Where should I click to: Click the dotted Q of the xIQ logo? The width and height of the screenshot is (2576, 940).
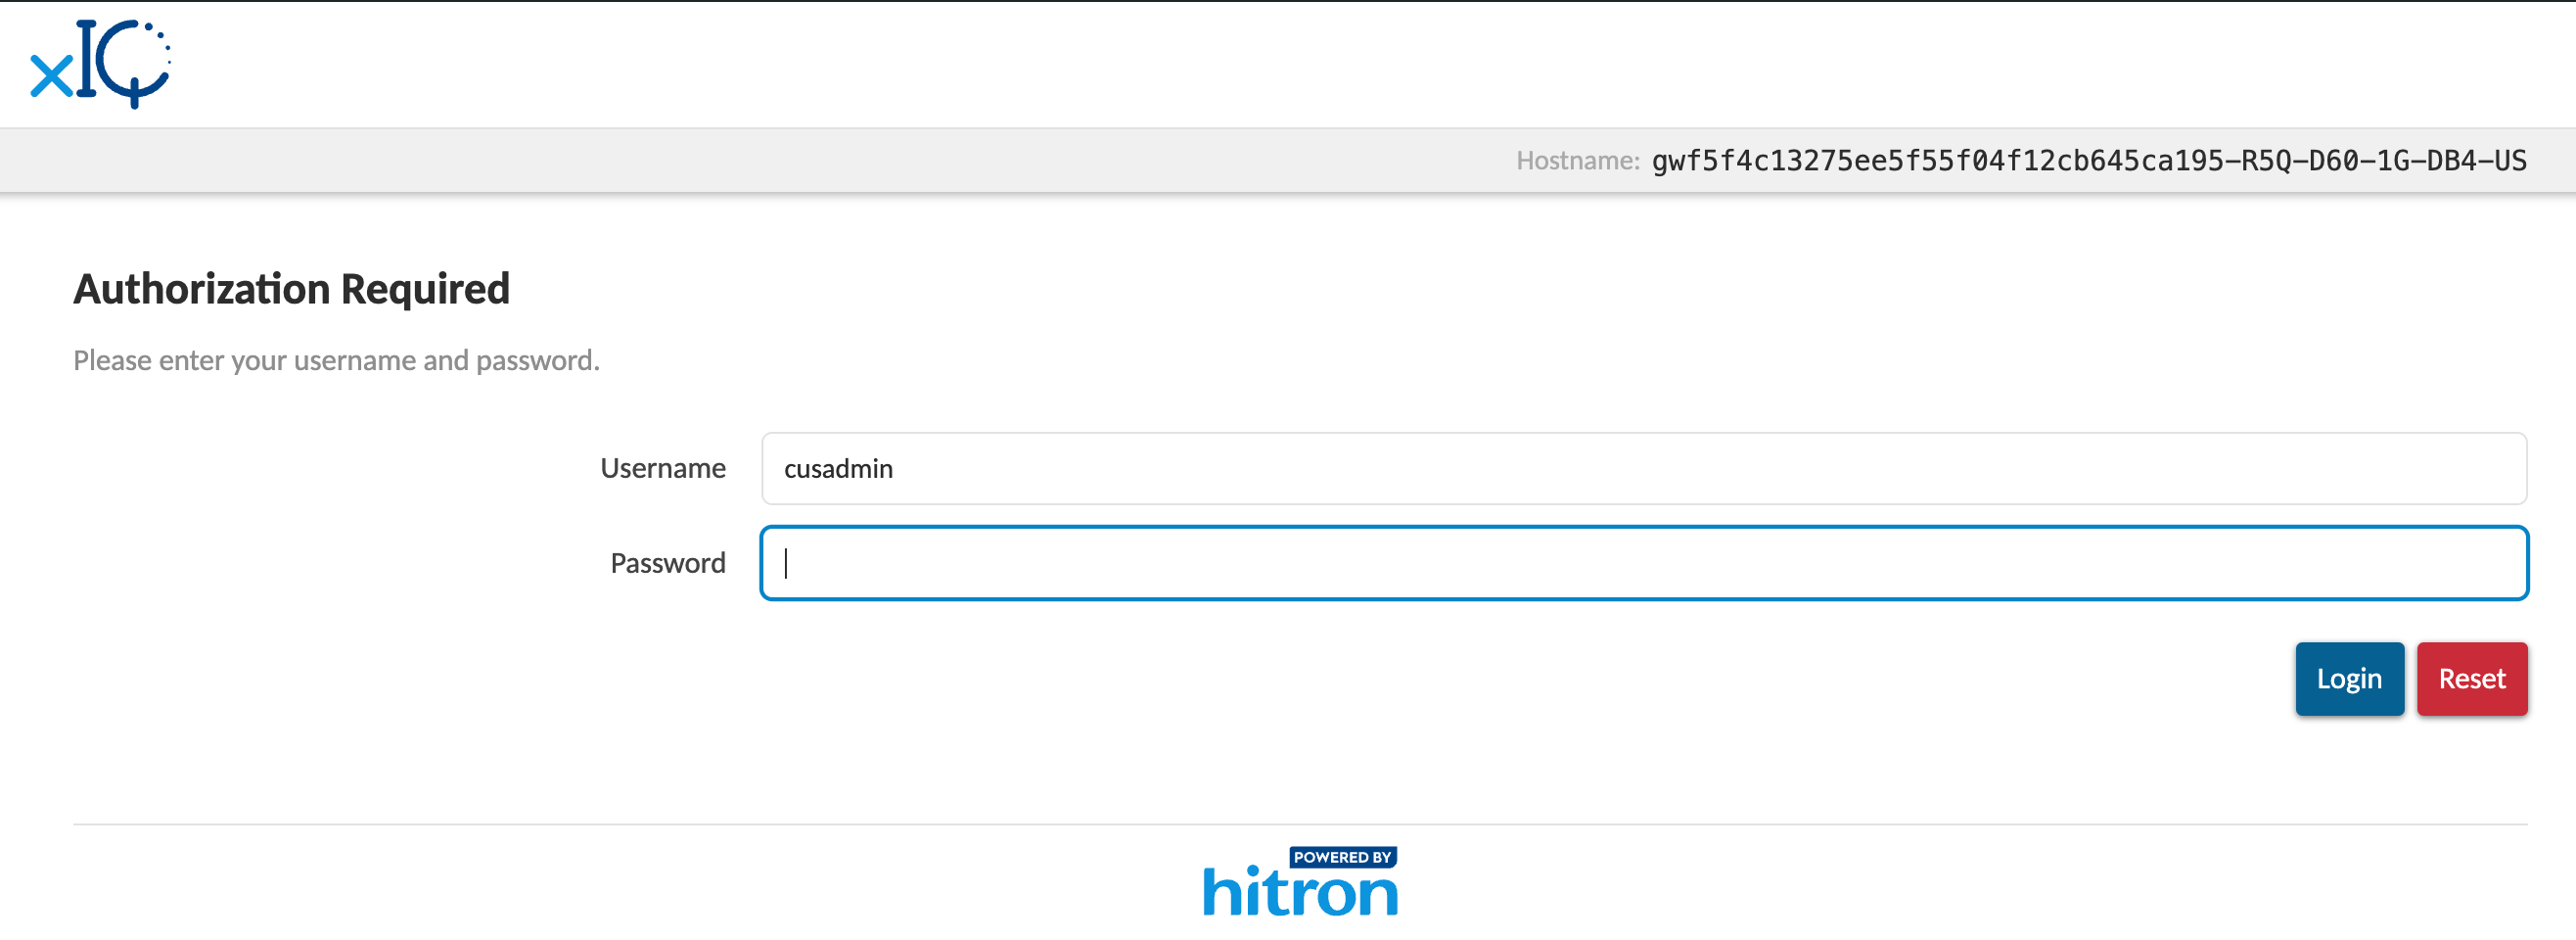(x=137, y=62)
